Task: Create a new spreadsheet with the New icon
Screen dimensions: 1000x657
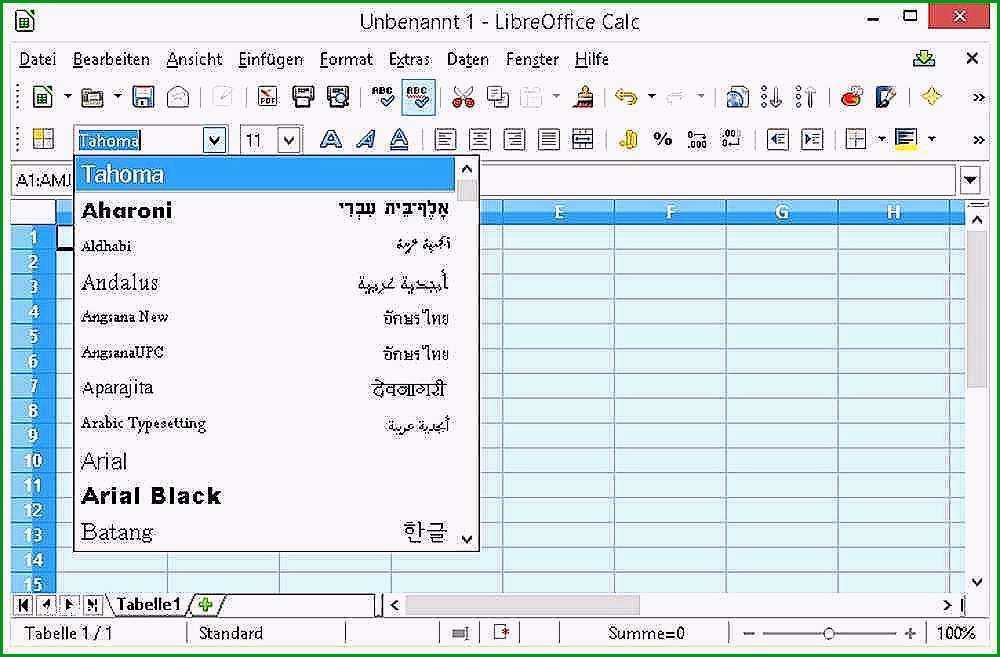Action: tap(43, 97)
